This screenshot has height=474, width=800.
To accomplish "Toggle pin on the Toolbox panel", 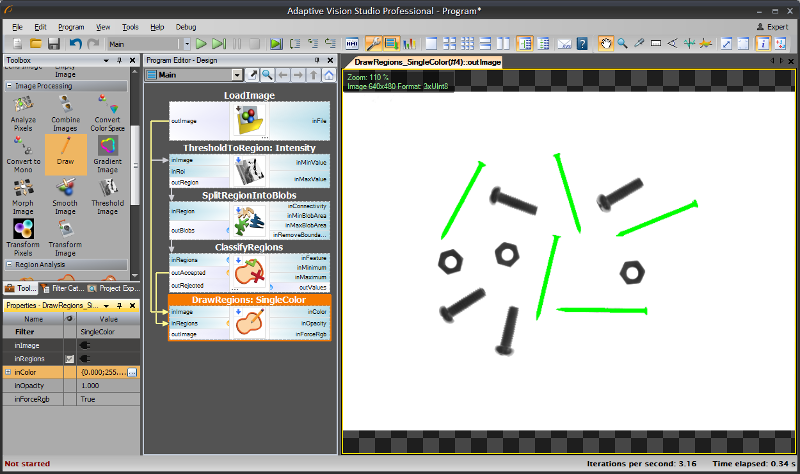I will pos(119,61).
